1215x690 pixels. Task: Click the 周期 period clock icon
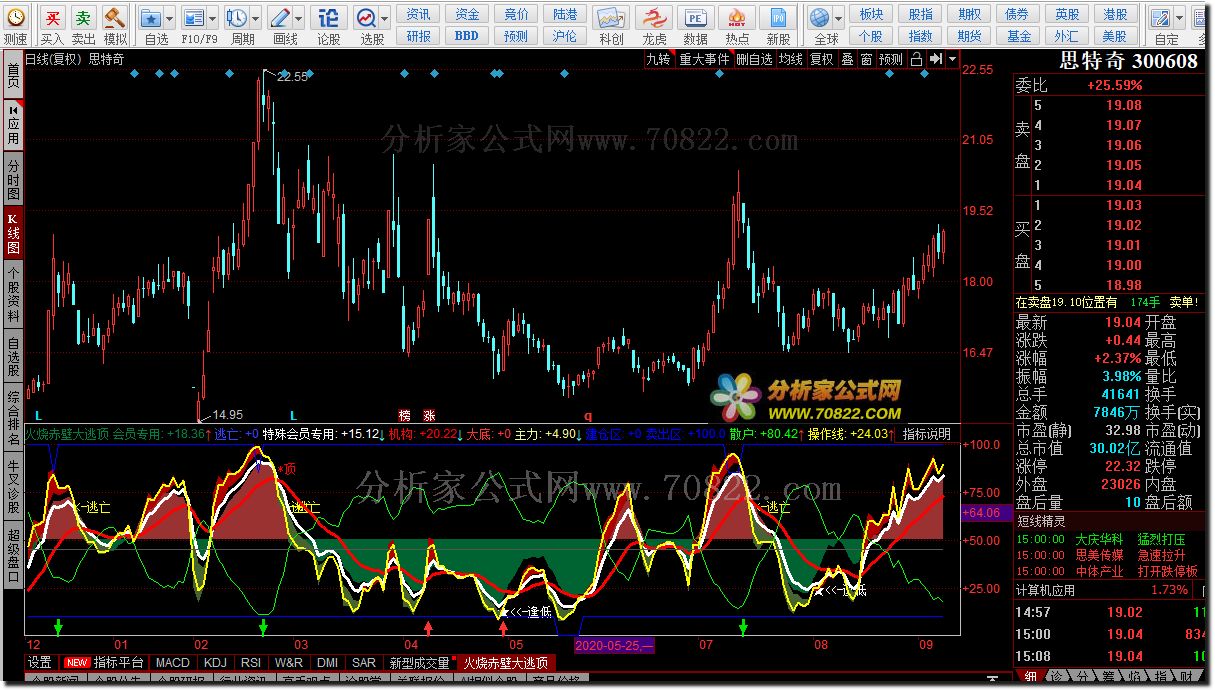(x=237, y=18)
